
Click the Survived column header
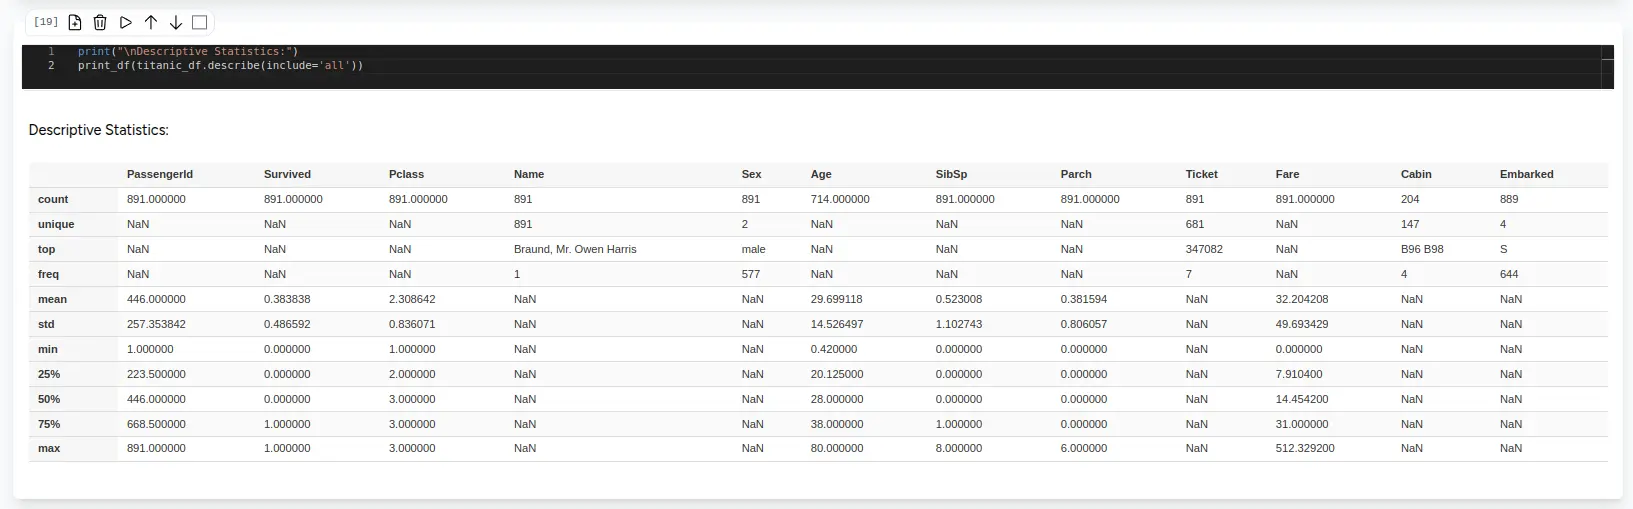tap(287, 174)
